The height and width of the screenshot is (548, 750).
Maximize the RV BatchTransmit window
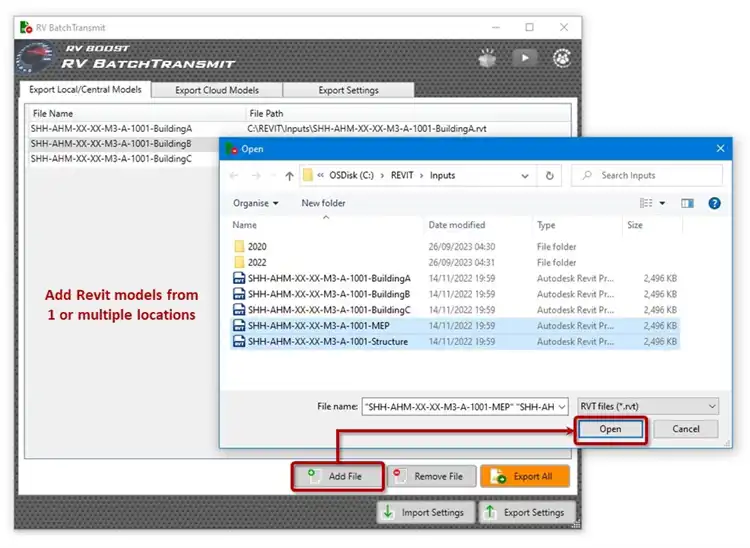click(529, 27)
